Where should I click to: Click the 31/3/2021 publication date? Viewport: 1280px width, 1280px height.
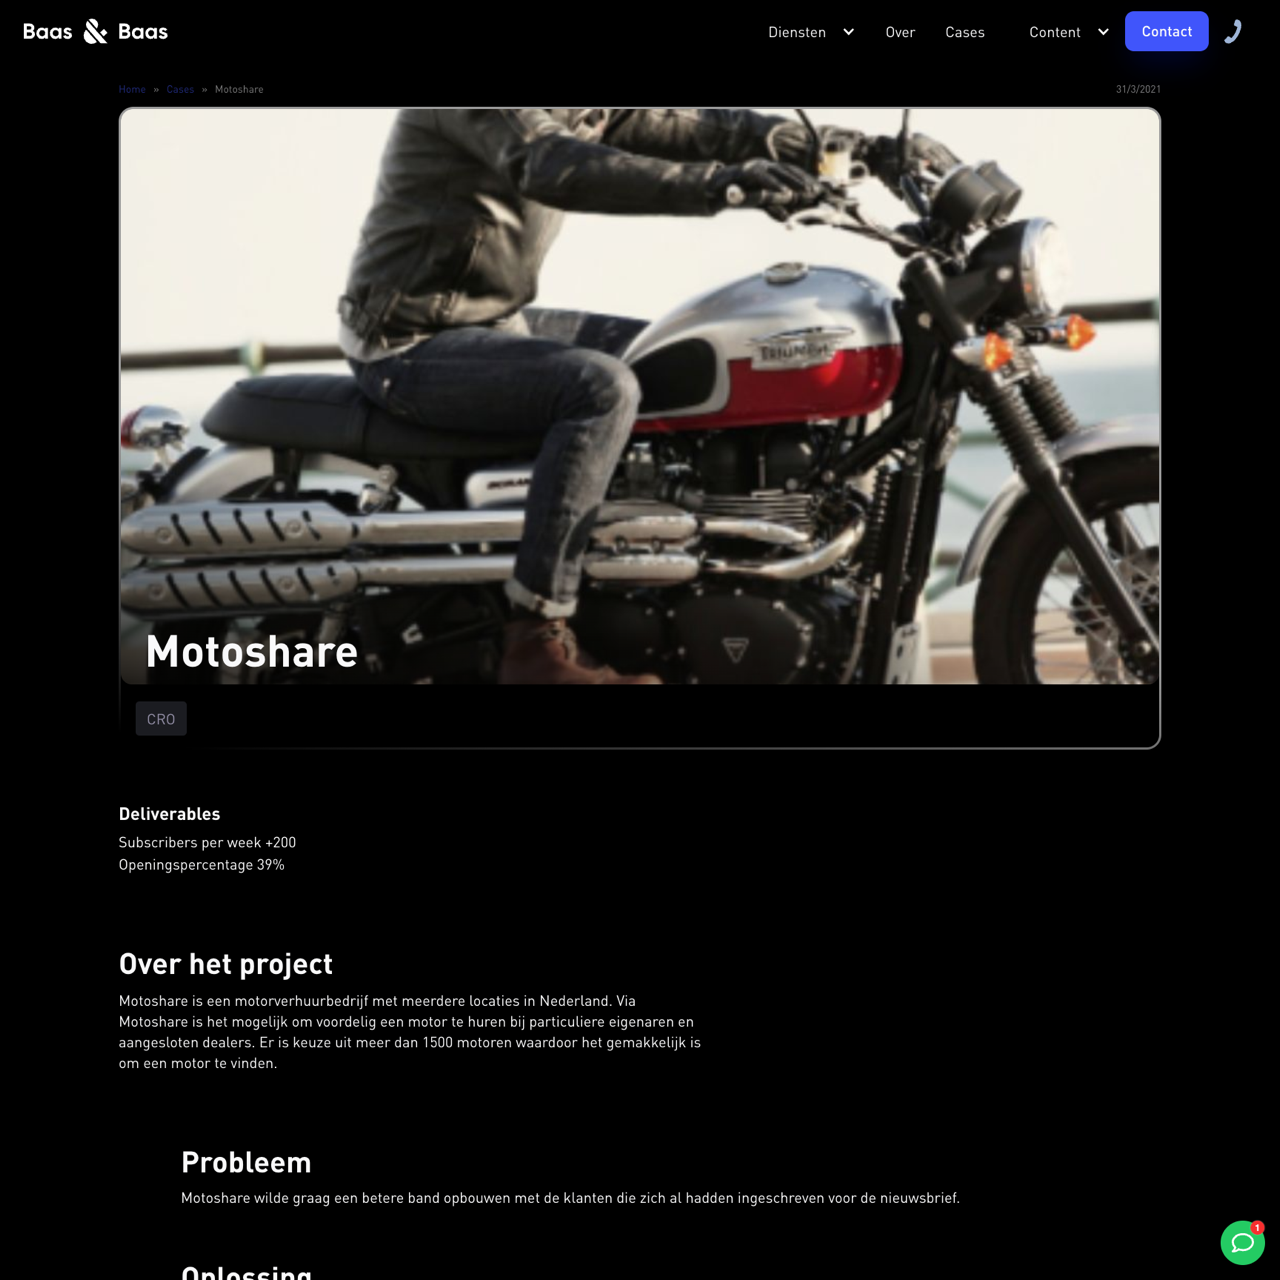[x=1138, y=89]
